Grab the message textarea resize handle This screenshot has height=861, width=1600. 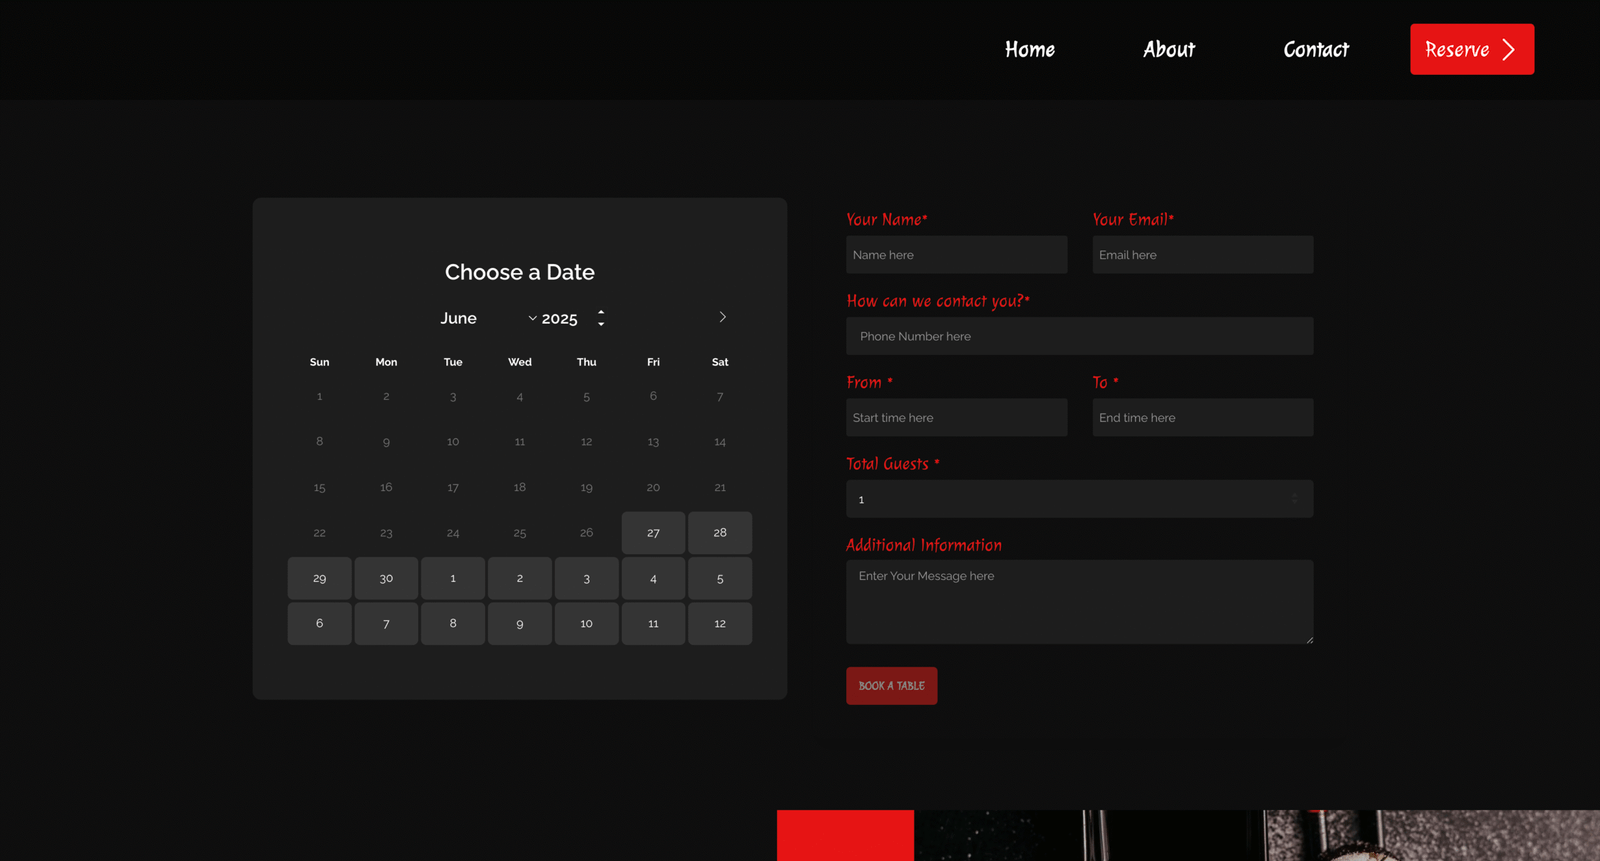pos(1309,639)
